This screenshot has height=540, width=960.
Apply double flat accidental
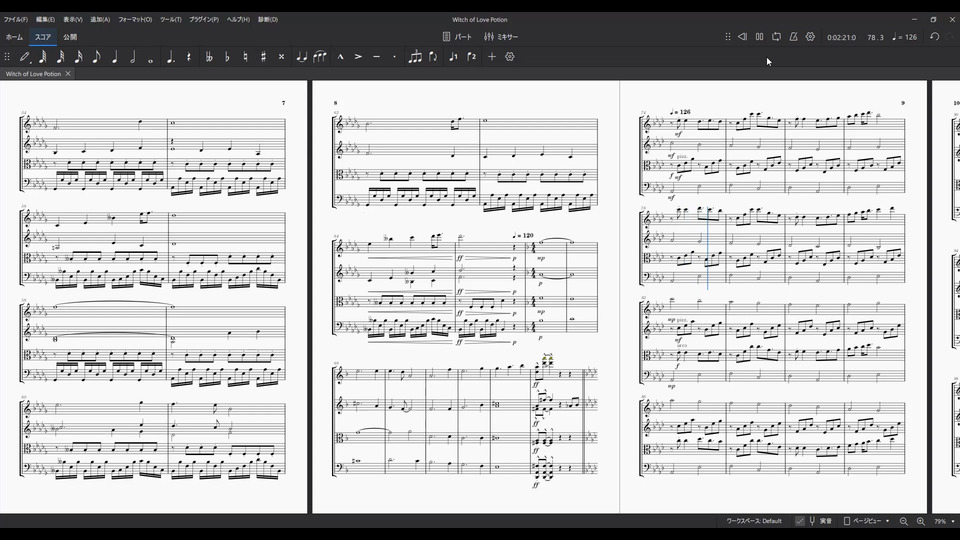coord(209,57)
